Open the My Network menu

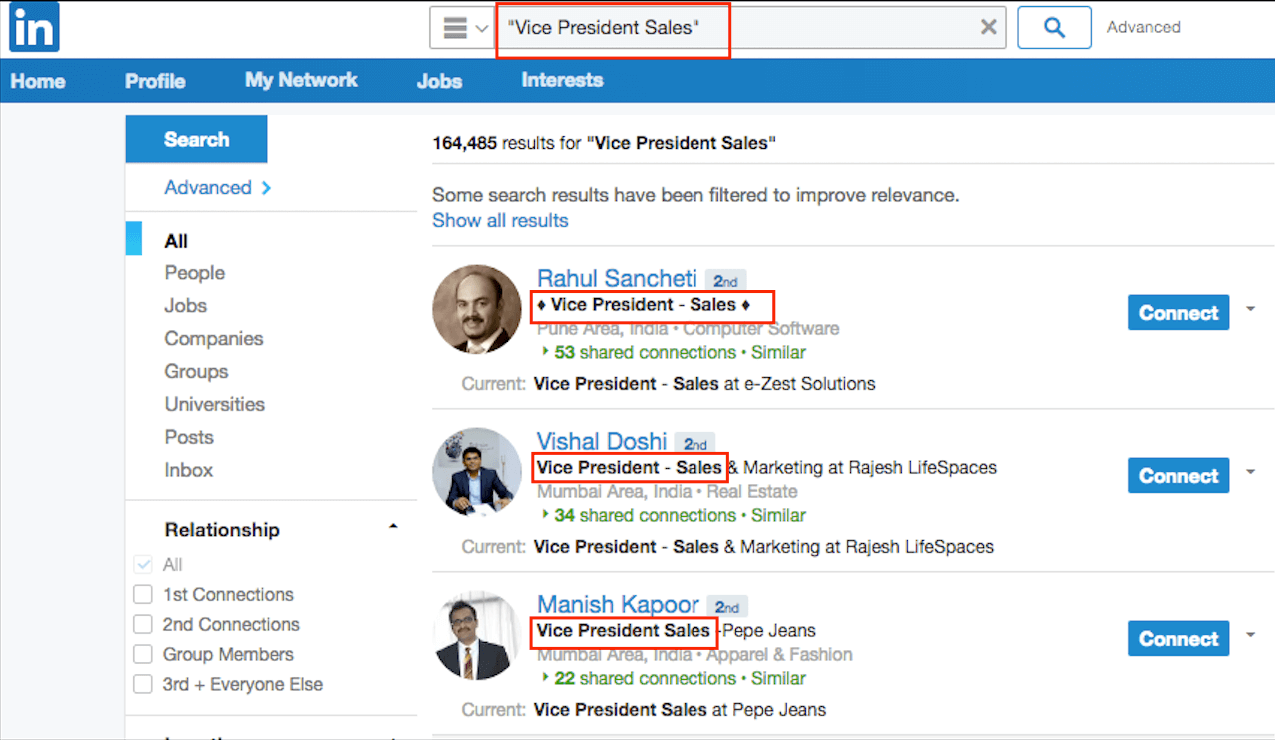(x=301, y=80)
